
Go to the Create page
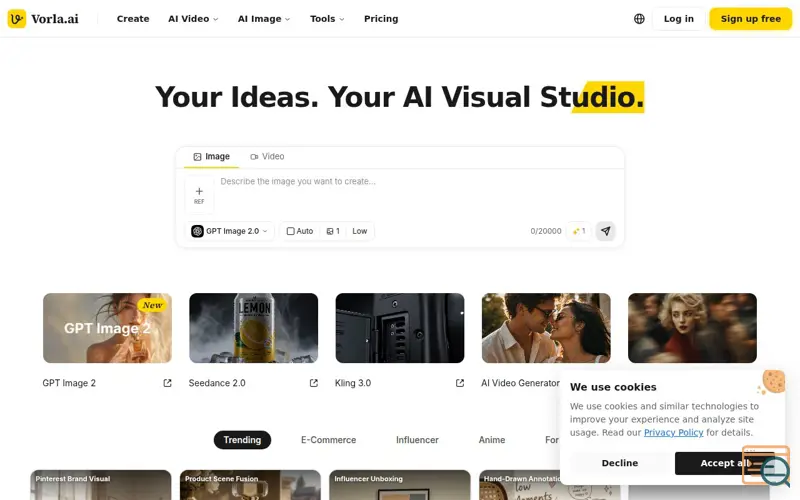[133, 19]
